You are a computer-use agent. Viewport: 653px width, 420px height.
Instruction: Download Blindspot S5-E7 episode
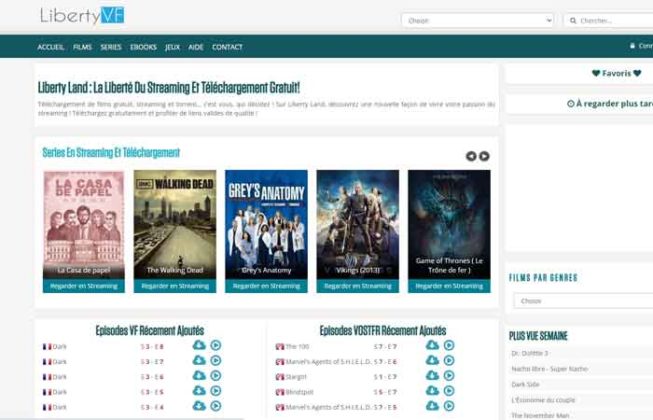(432, 391)
